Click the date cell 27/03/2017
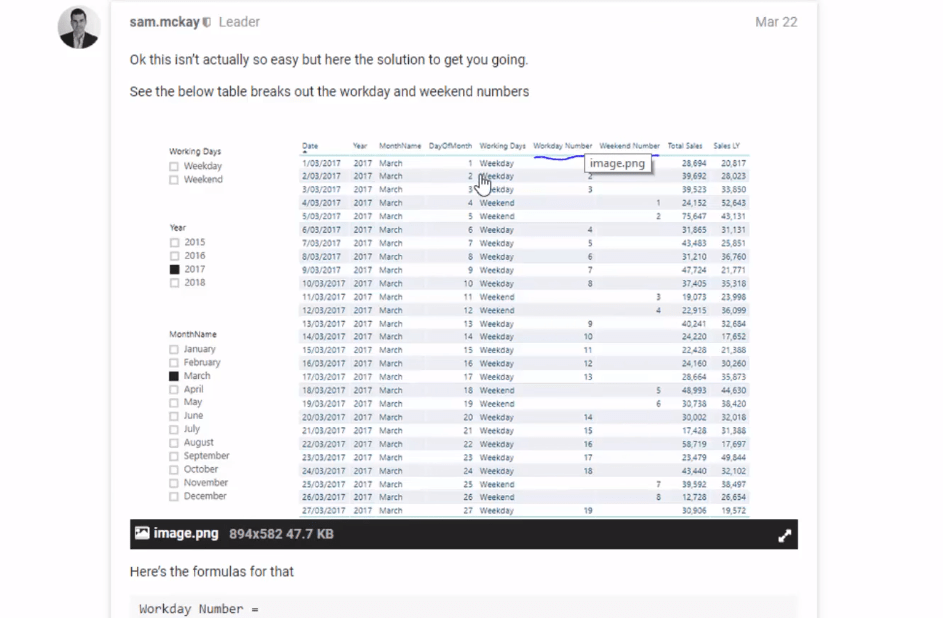 [x=323, y=510]
